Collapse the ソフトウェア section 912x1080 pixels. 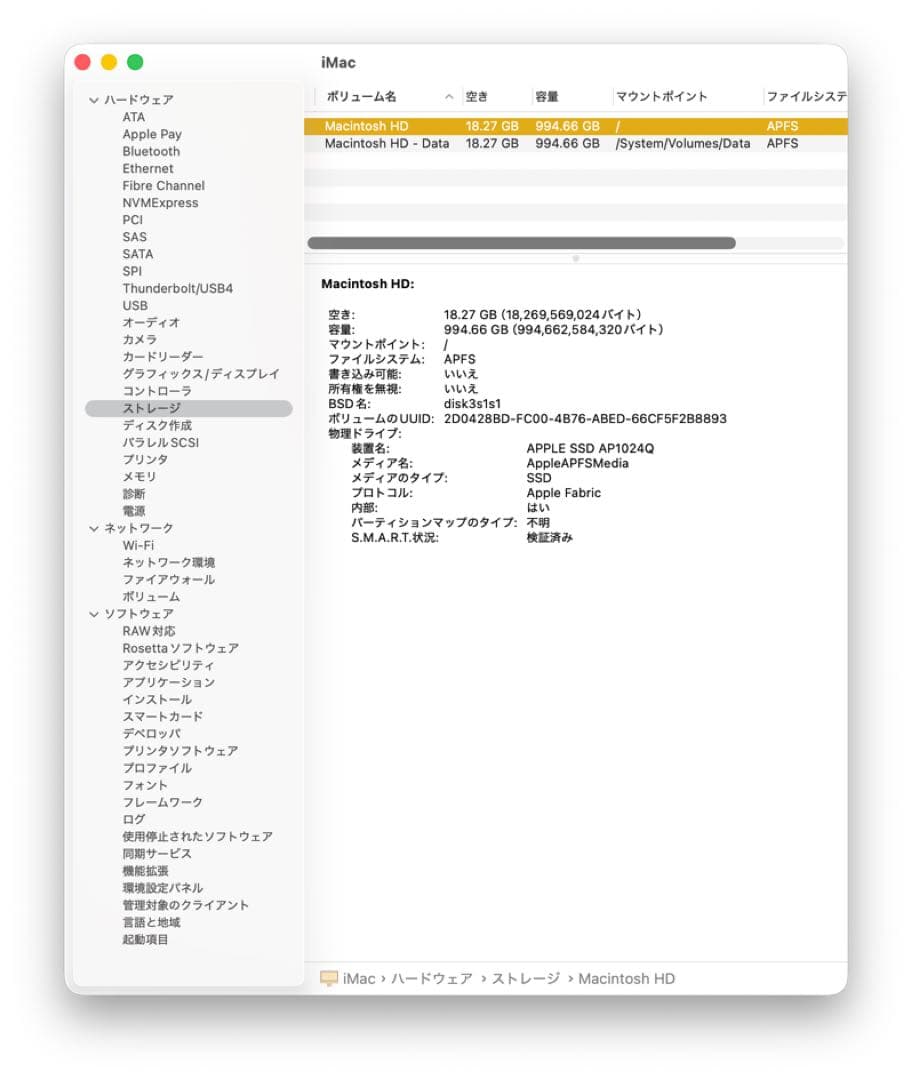coord(95,613)
